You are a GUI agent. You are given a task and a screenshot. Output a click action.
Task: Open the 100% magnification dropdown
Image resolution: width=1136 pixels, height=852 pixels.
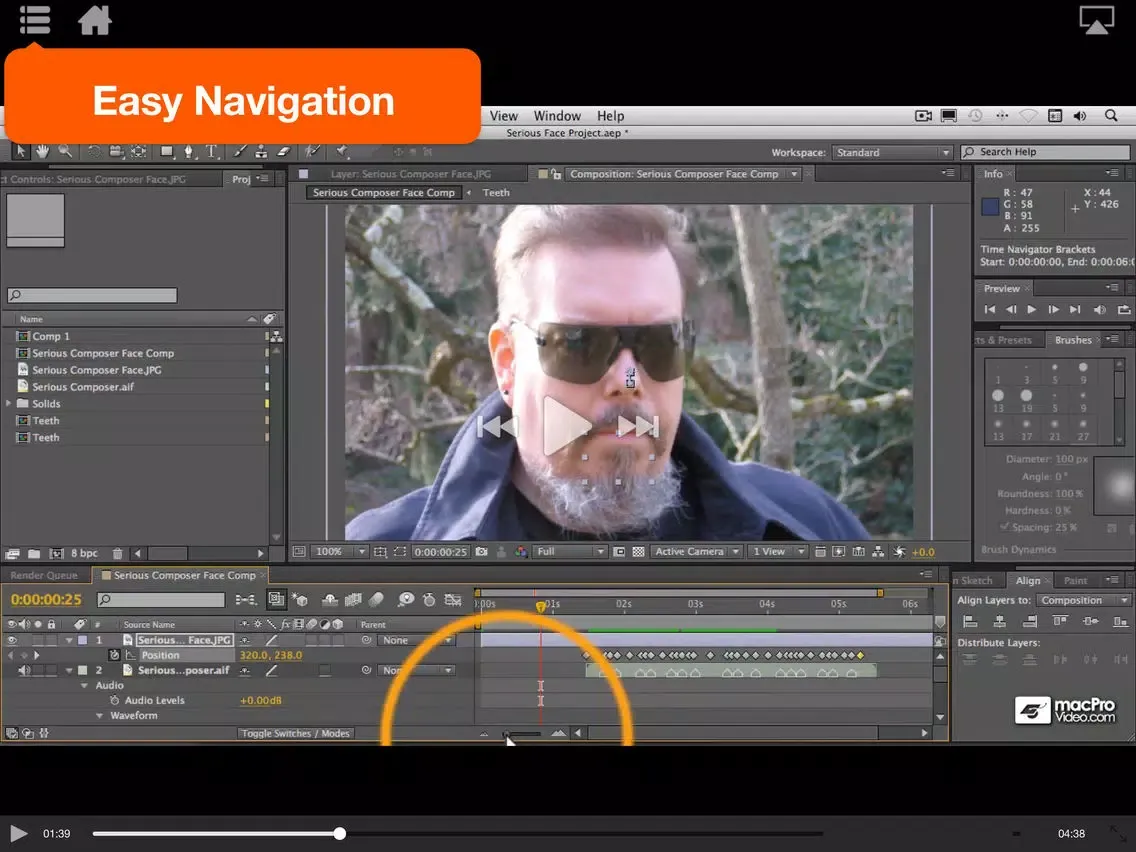click(x=340, y=552)
